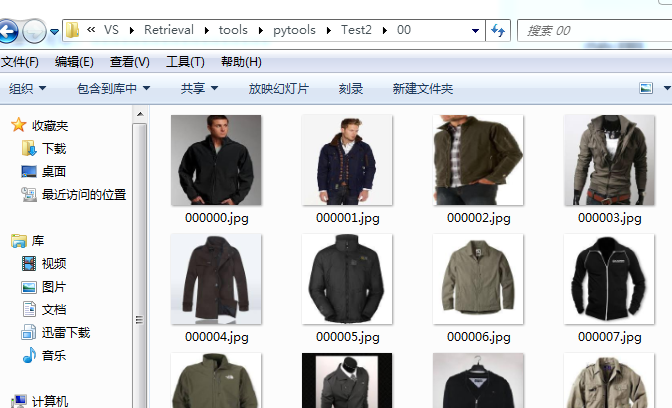This screenshot has height=408, width=672.
Task: Select thumbnail 000003.jpg hooded jacket
Action: click(x=609, y=160)
